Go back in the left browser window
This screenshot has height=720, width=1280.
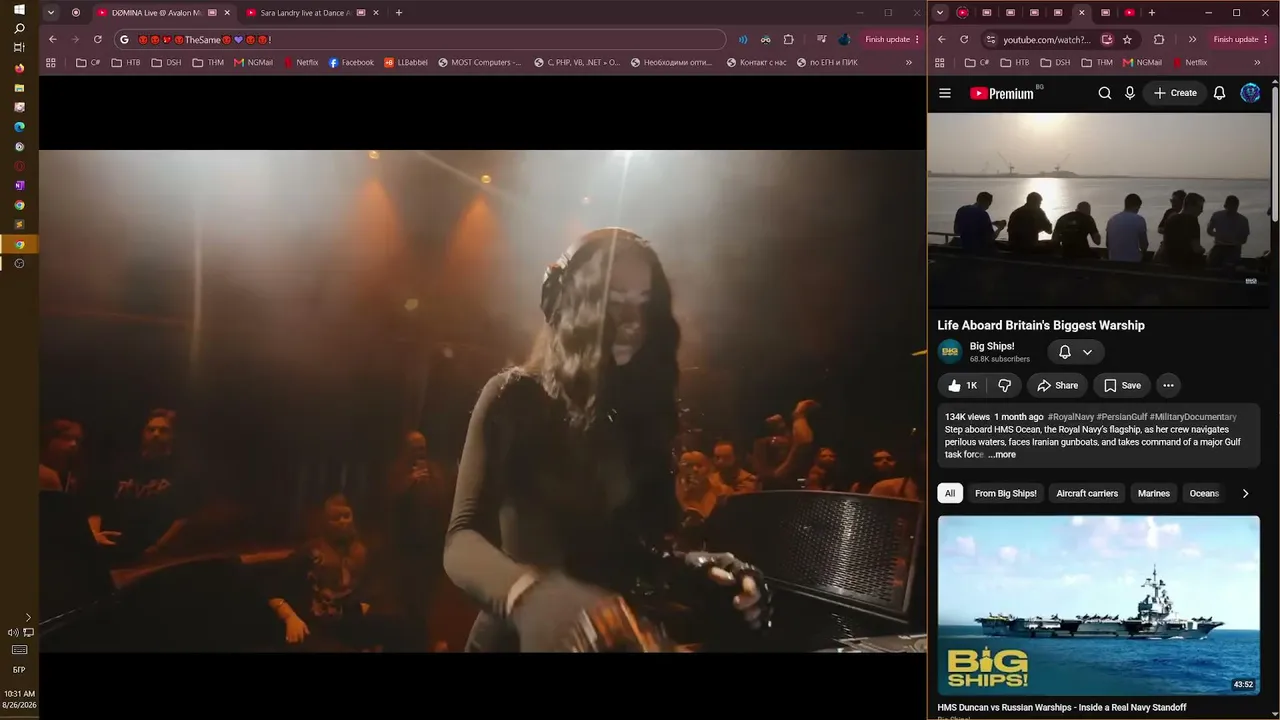53,39
